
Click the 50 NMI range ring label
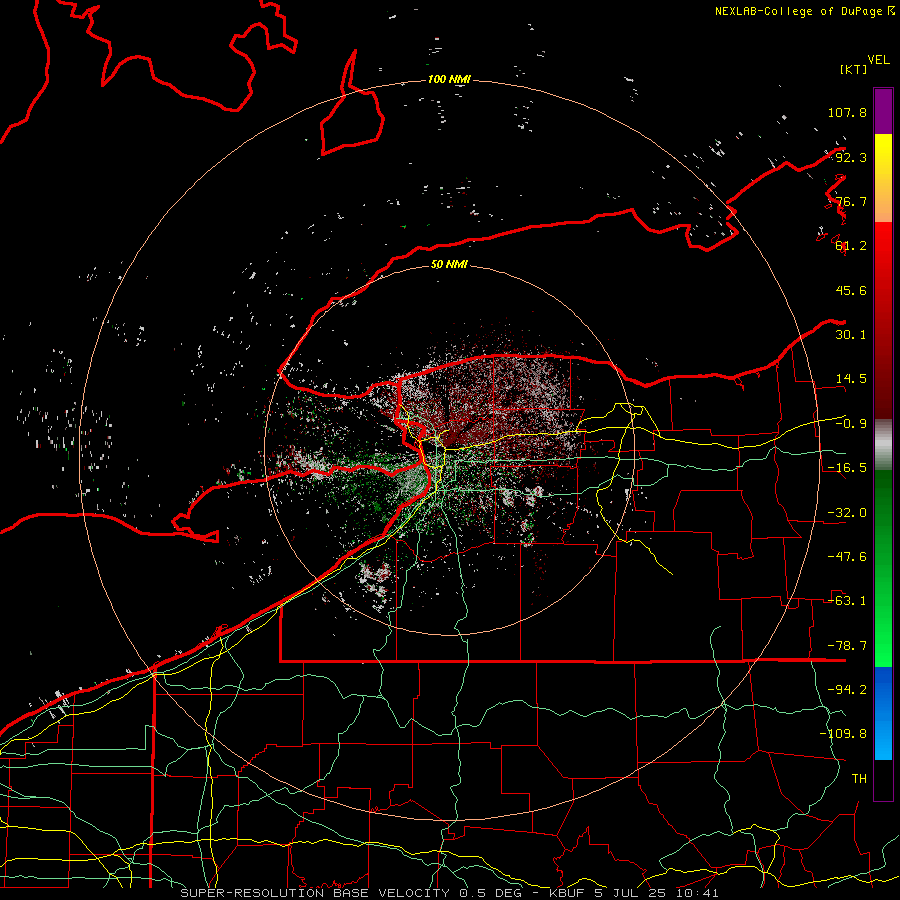(x=449, y=265)
